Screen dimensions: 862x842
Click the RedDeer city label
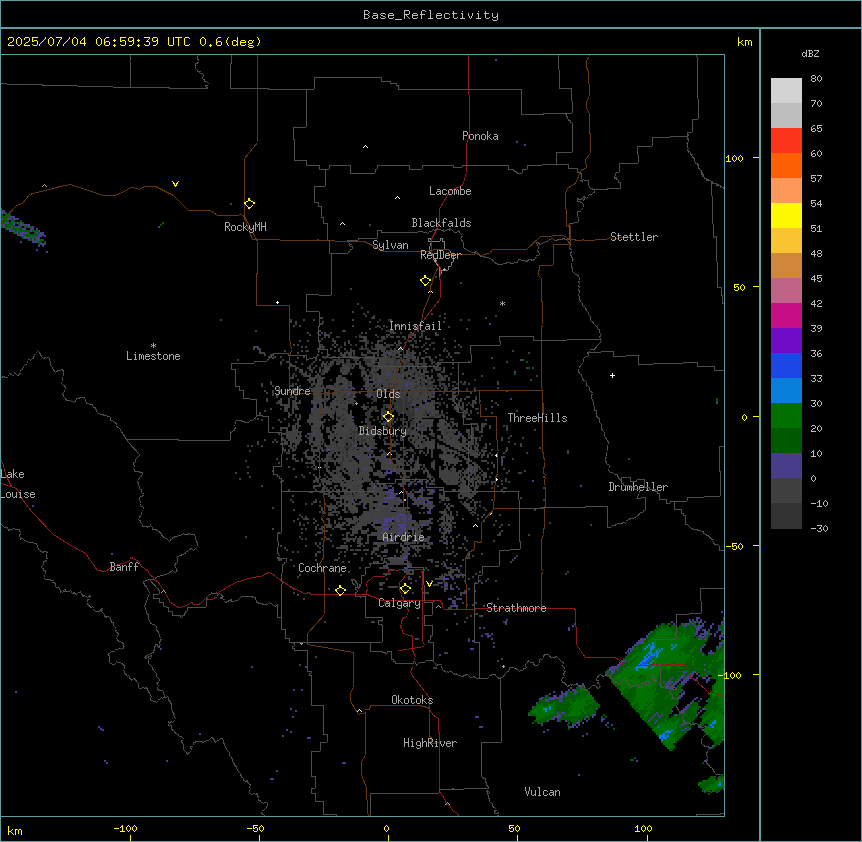click(x=440, y=255)
